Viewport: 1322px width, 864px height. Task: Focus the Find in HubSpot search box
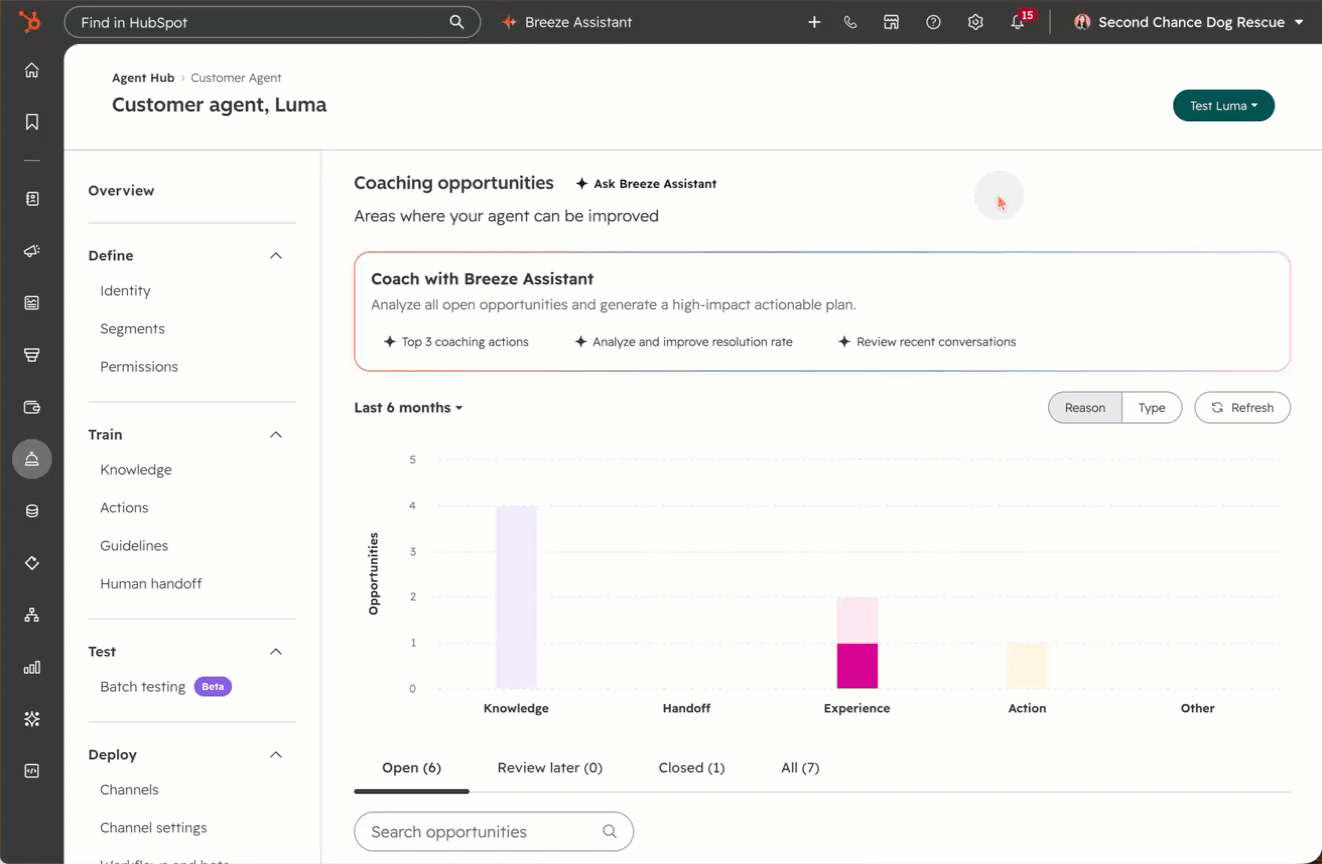pyautogui.click(x=272, y=22)
